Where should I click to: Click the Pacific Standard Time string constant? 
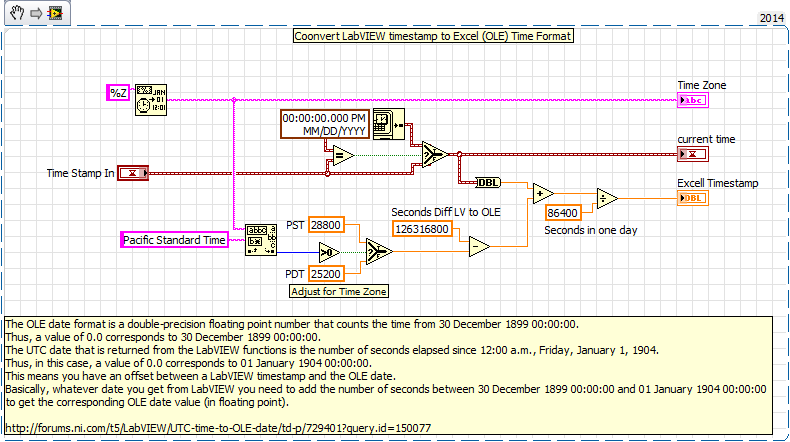pyautogui.click(x=174, y=240)
